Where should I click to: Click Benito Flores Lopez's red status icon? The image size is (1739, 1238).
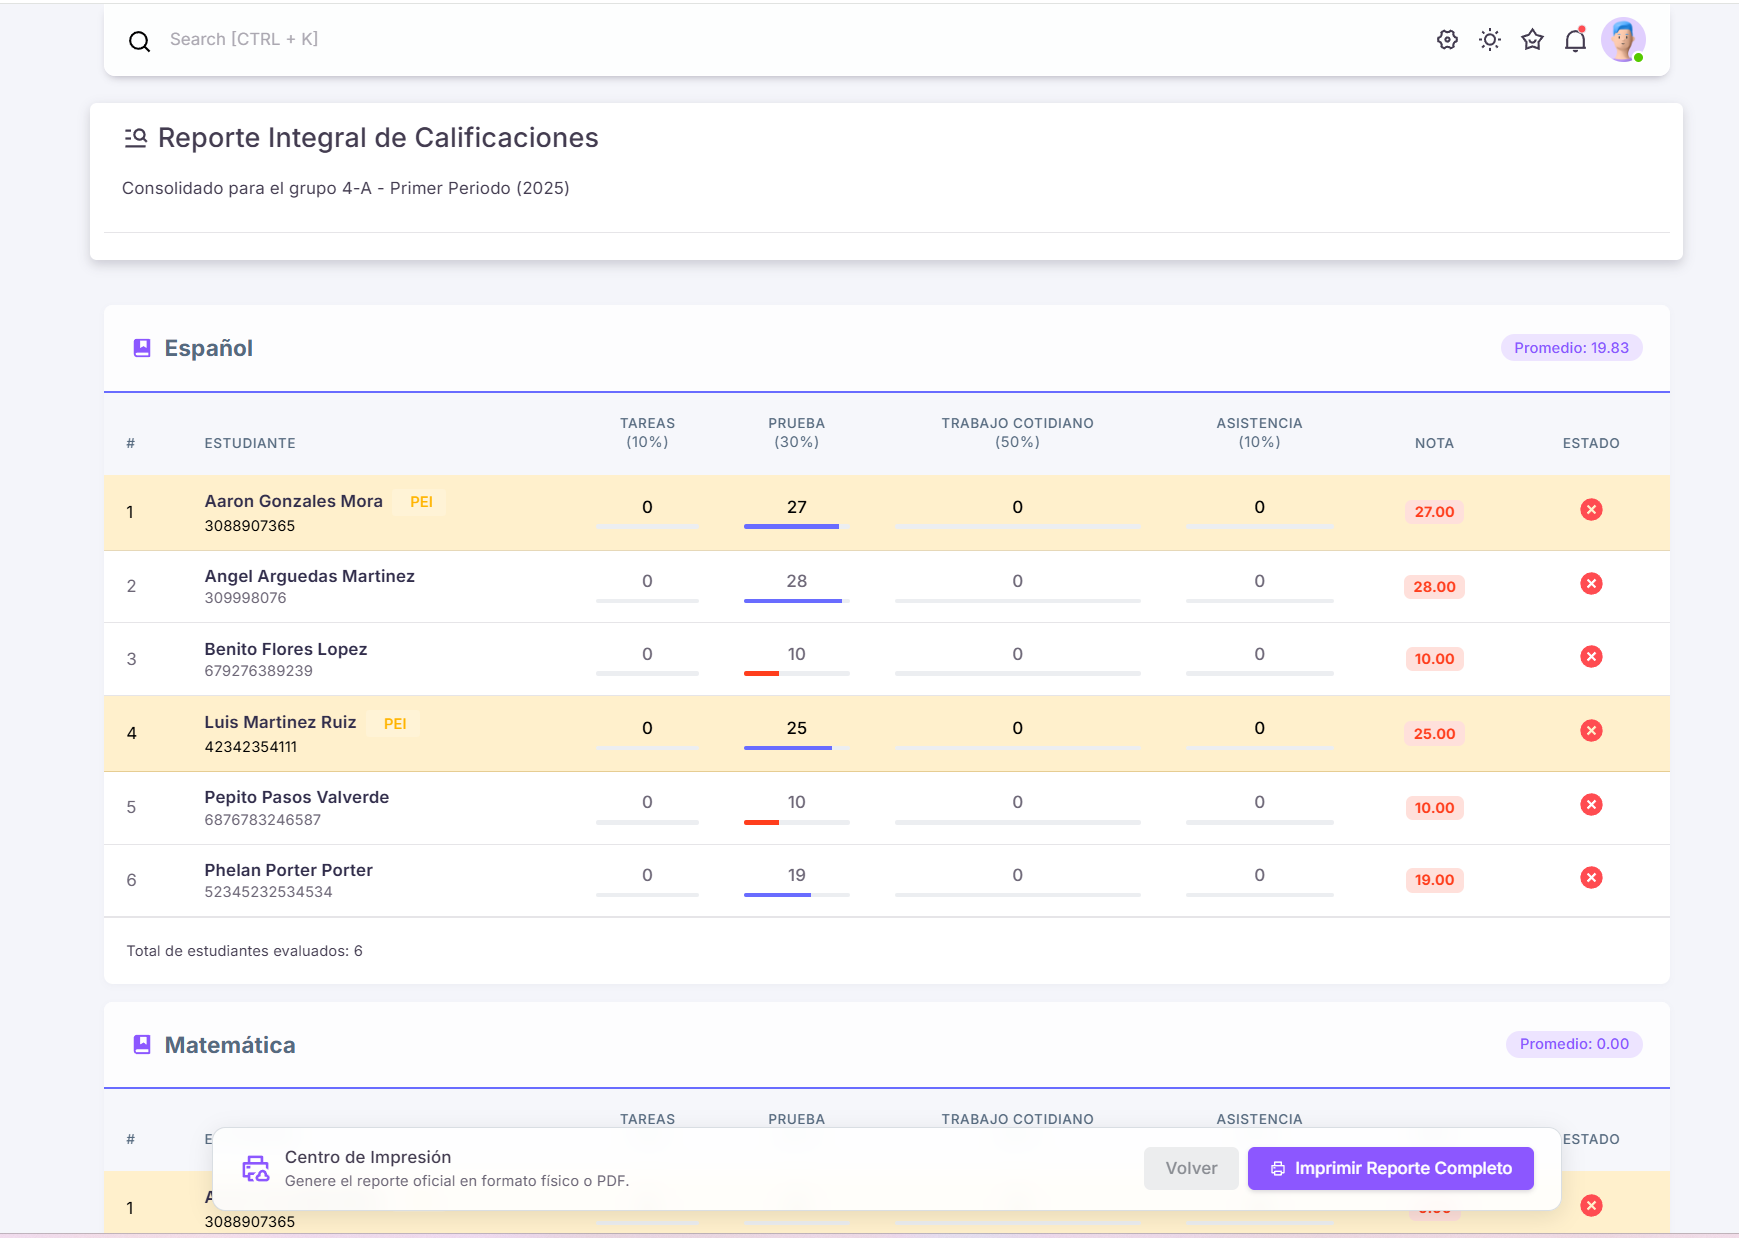pos(1591,657)
